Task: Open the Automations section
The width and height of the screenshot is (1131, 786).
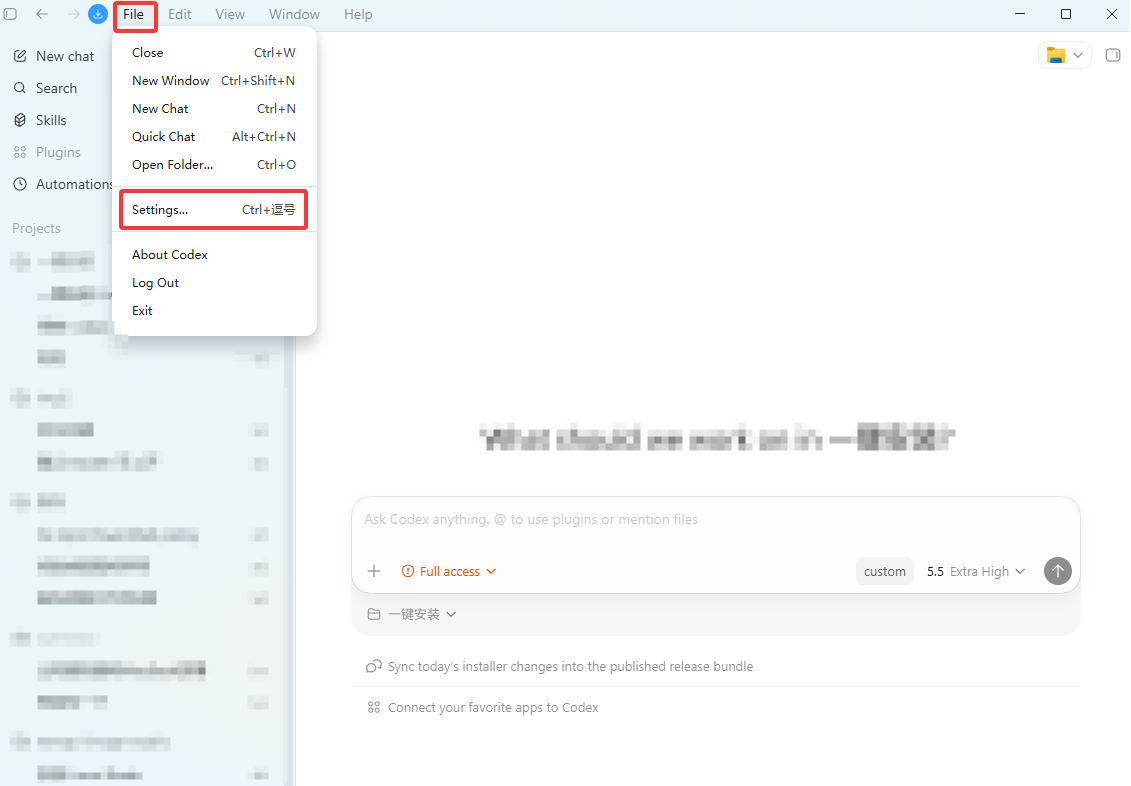Action: (x=63, y=185)
